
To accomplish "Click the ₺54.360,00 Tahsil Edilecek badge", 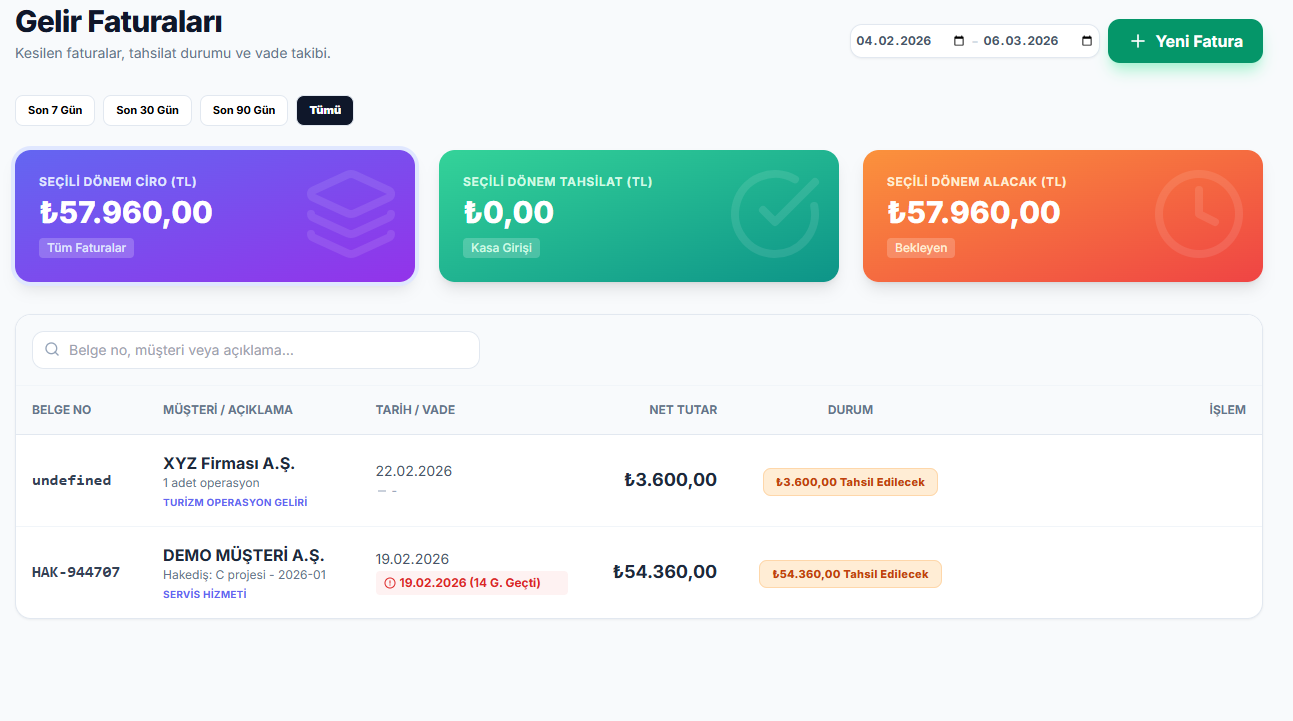I will coord(850,574).
